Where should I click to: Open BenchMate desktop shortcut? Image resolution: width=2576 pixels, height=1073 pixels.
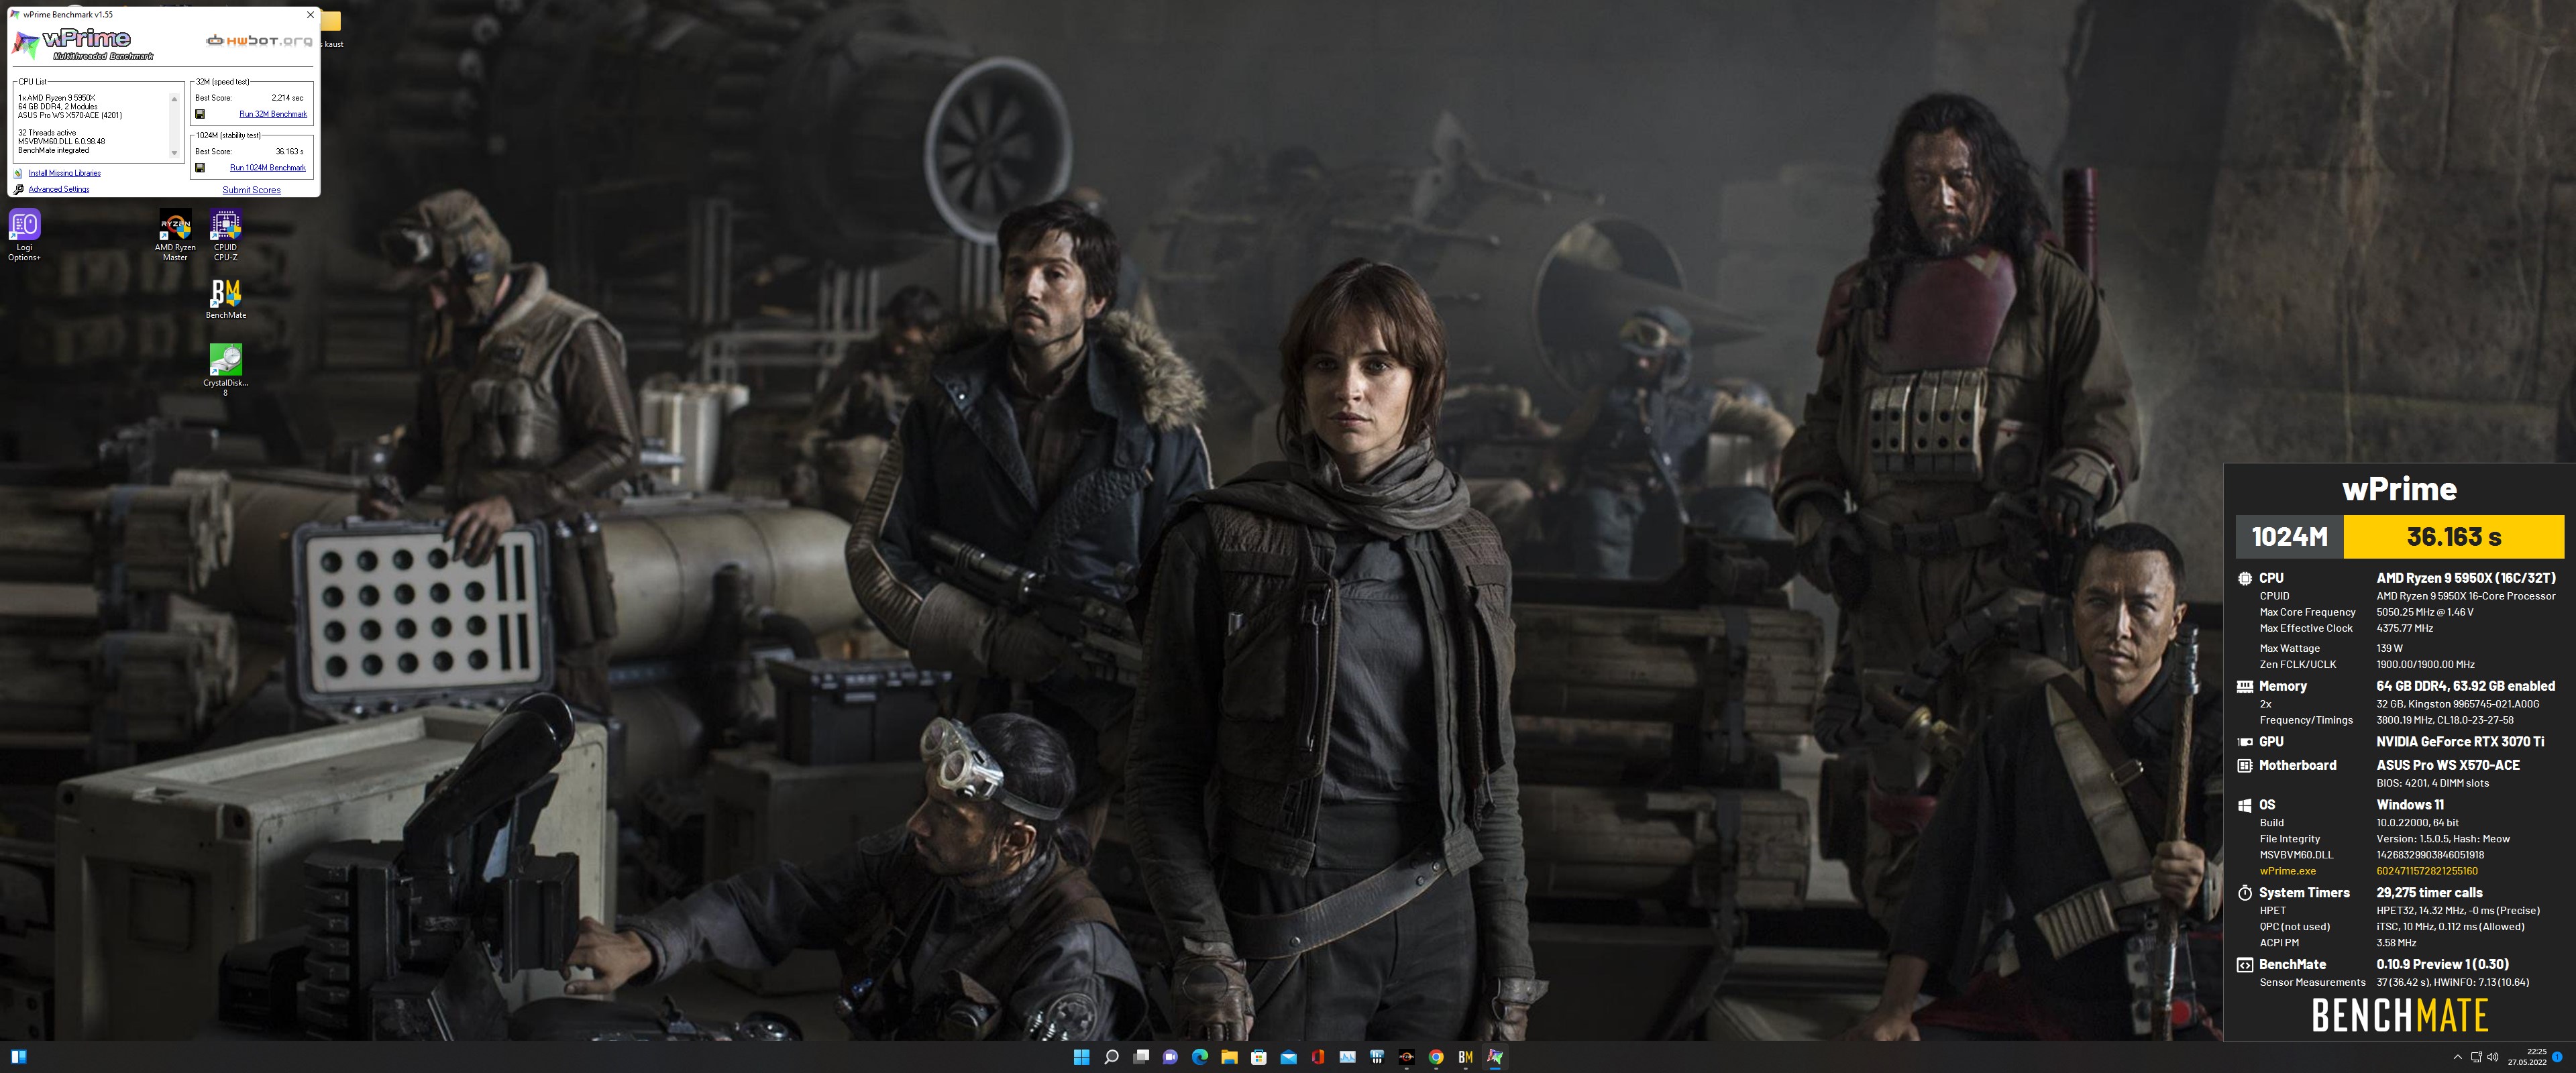click(225, 299)
